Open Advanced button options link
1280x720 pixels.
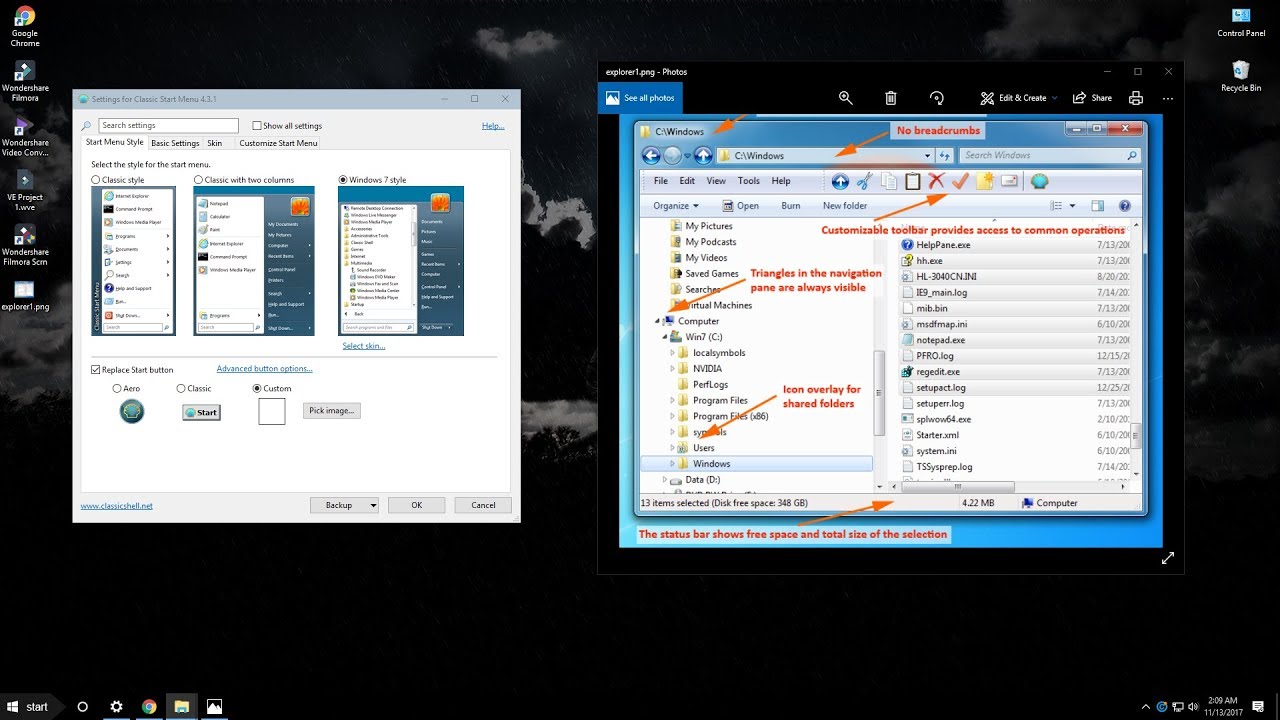[x=264, y=369]
